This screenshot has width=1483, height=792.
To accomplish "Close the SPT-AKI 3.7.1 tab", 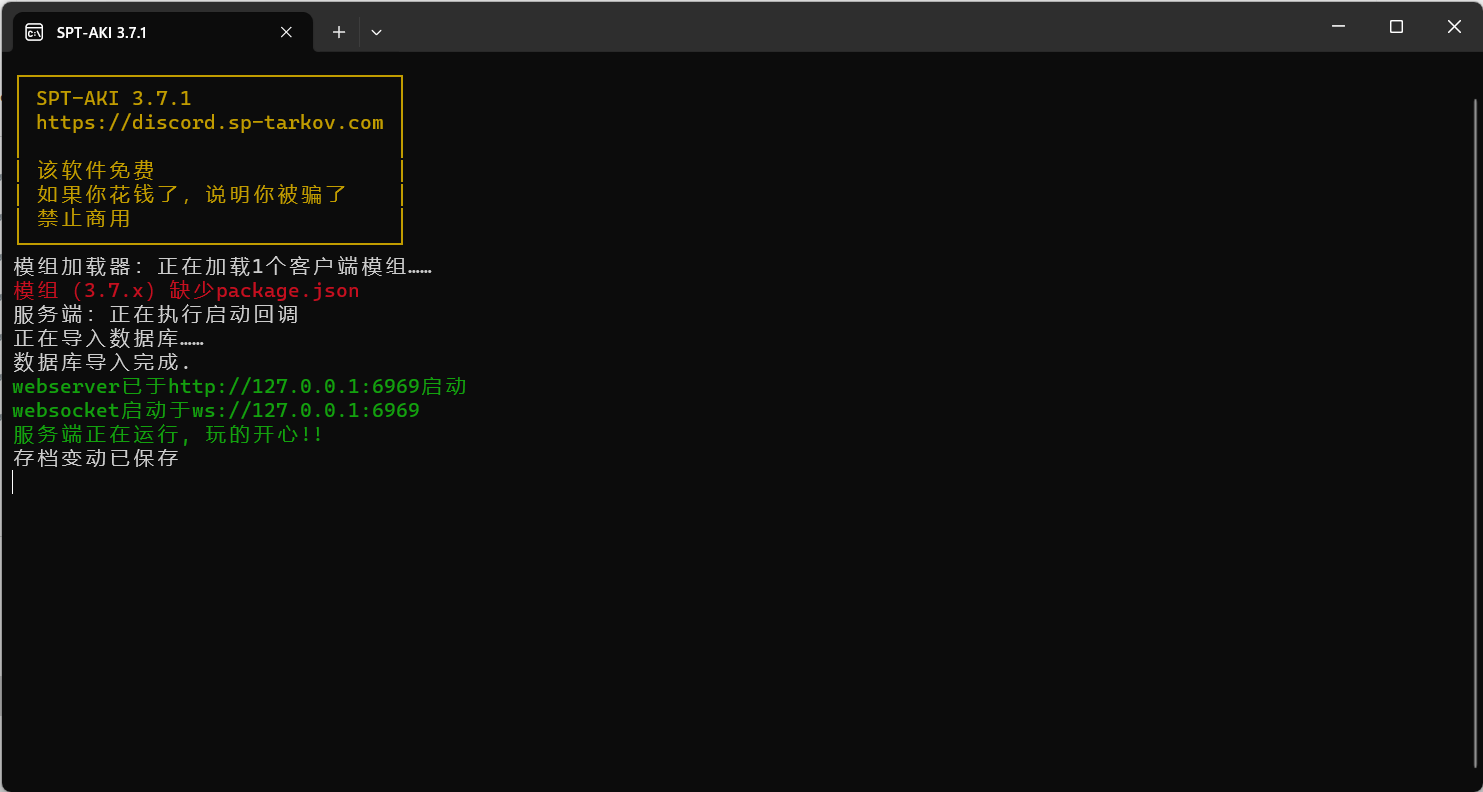I will (286, 32).
